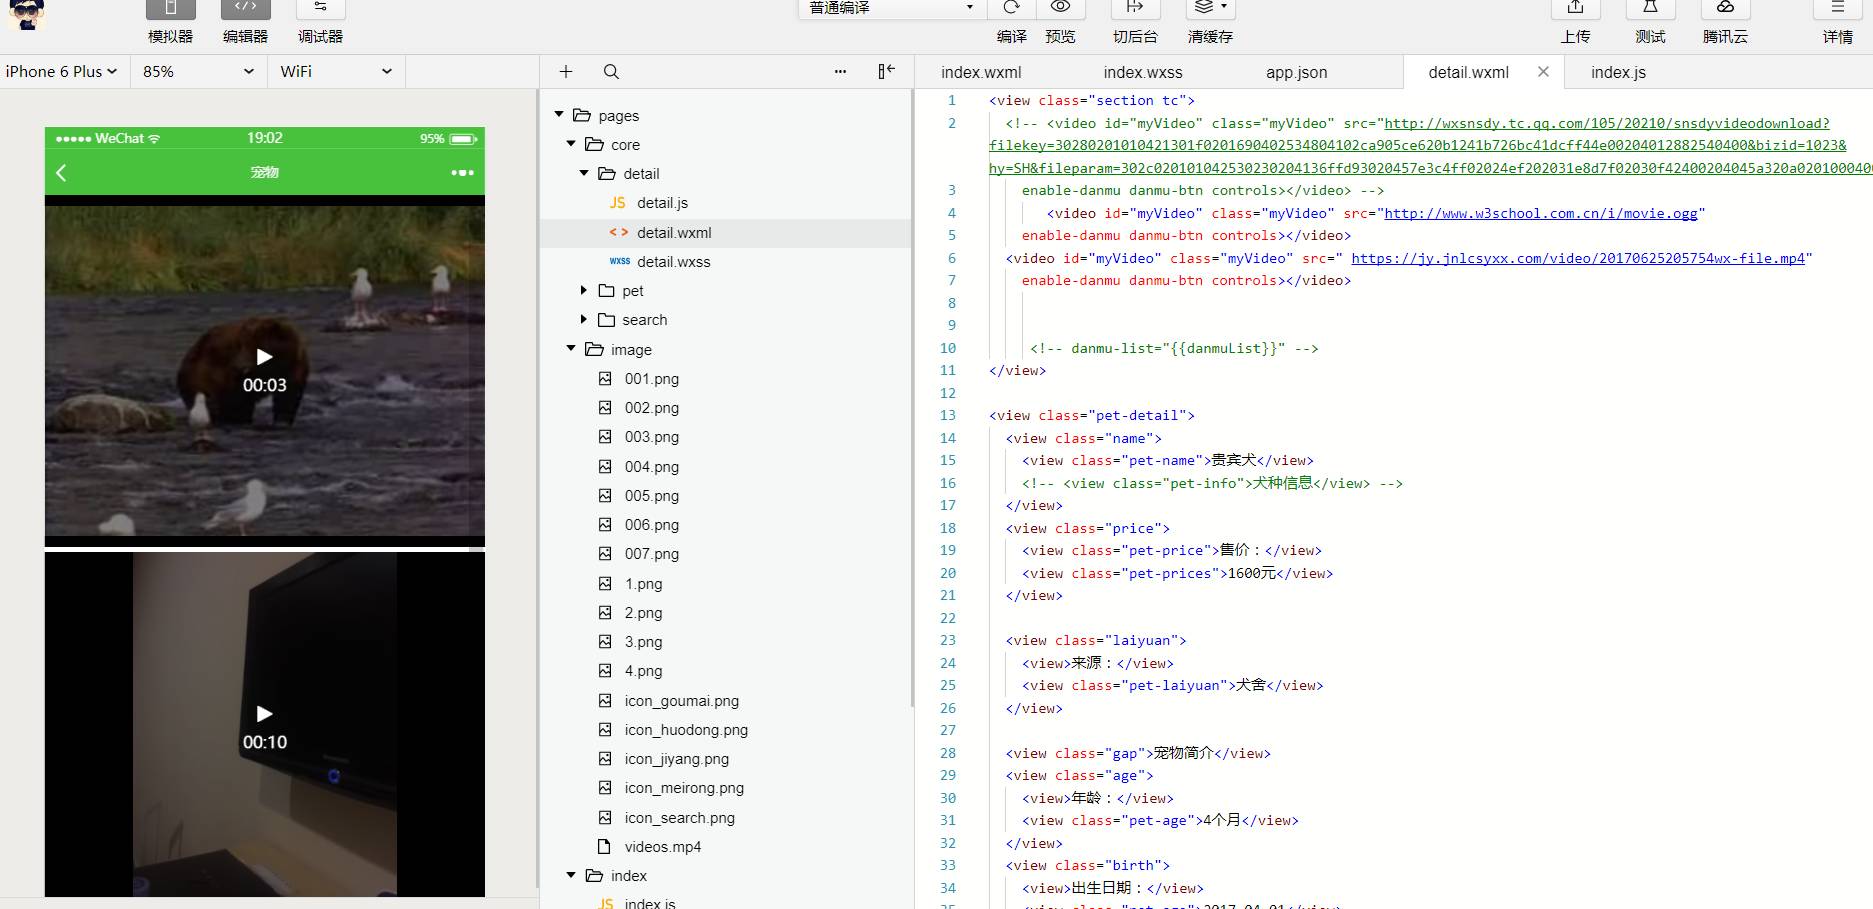Screen dimensions: 1873x909
Task: Click the upload icon
Action: (1575, 9)
